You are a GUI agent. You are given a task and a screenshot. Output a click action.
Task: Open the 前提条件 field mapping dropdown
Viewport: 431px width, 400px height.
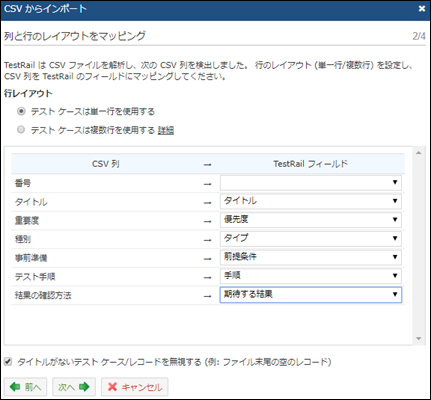pos(311,257)
